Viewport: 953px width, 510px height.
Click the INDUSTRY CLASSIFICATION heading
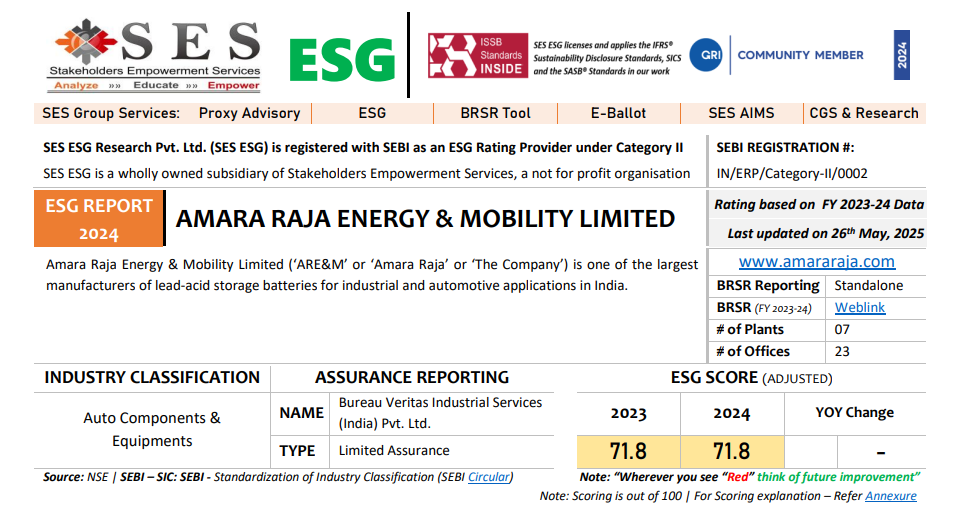point(152,377)
